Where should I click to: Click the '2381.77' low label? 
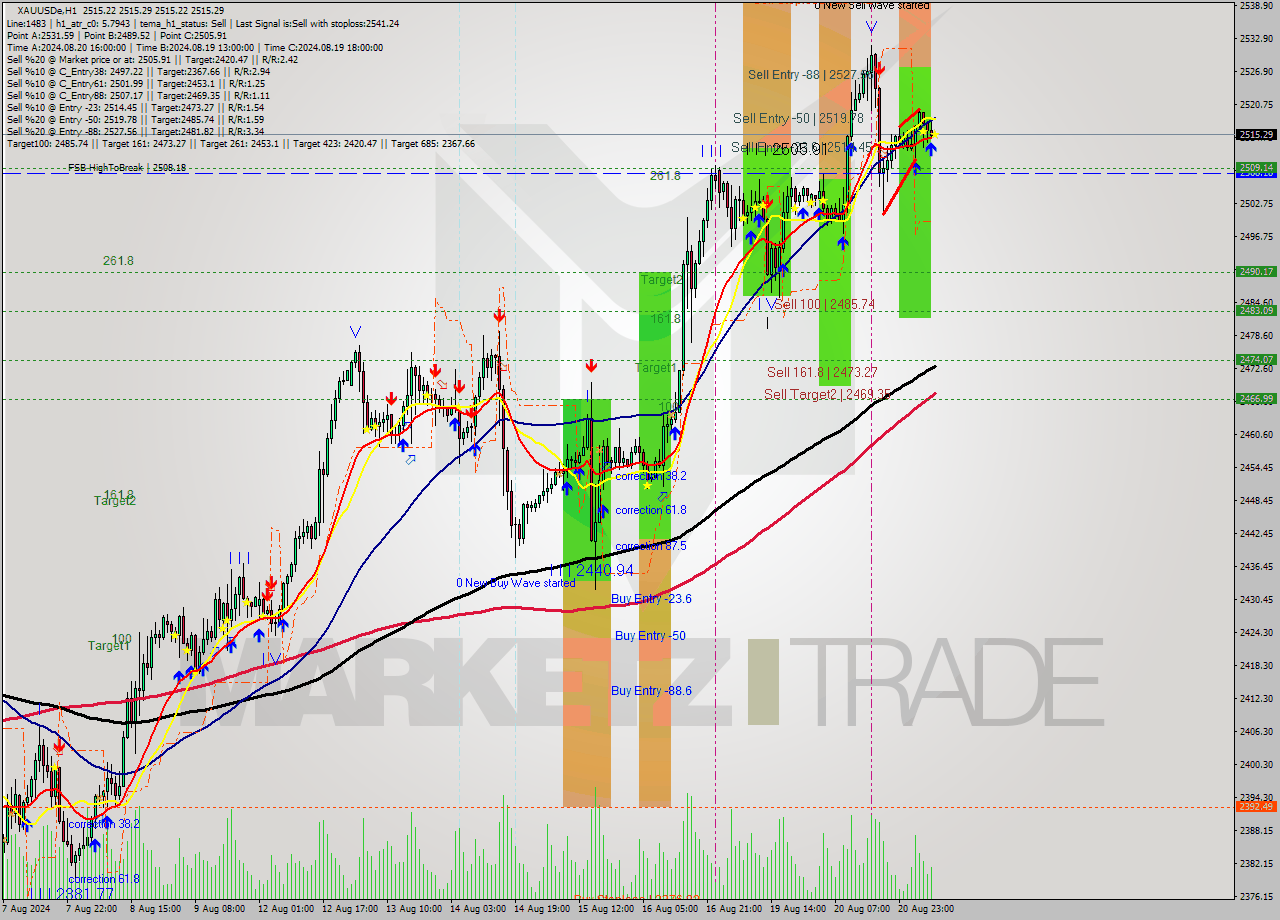tap(84, 894)
